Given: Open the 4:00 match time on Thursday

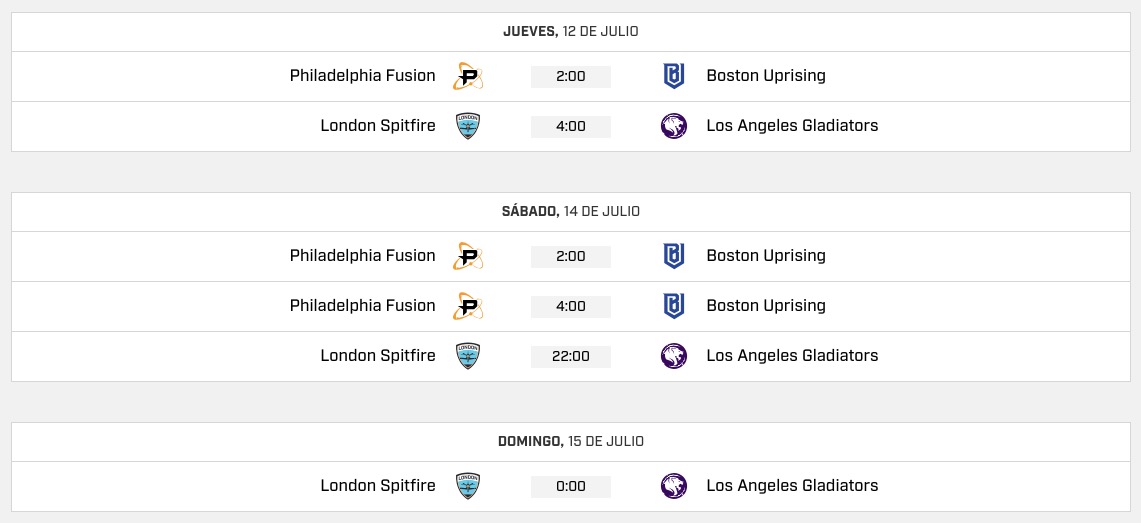Looking at the screenshot, I should [570, 127].
